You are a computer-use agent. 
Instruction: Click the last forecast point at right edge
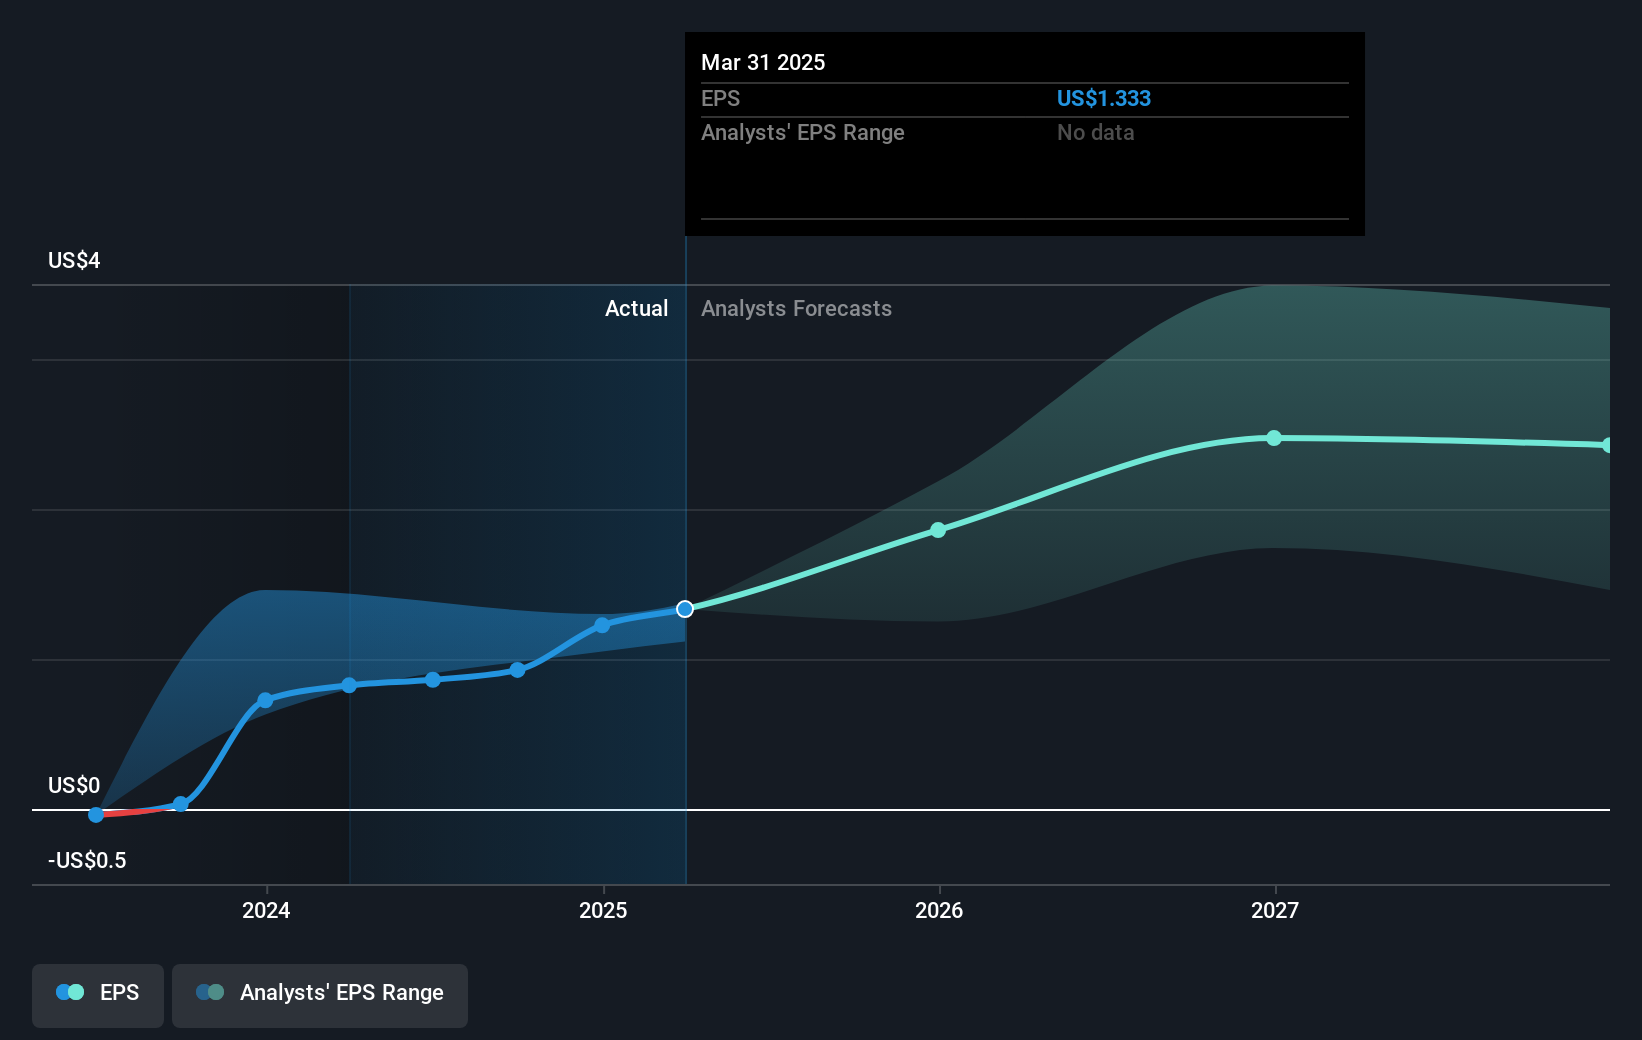coord(1608,445)
